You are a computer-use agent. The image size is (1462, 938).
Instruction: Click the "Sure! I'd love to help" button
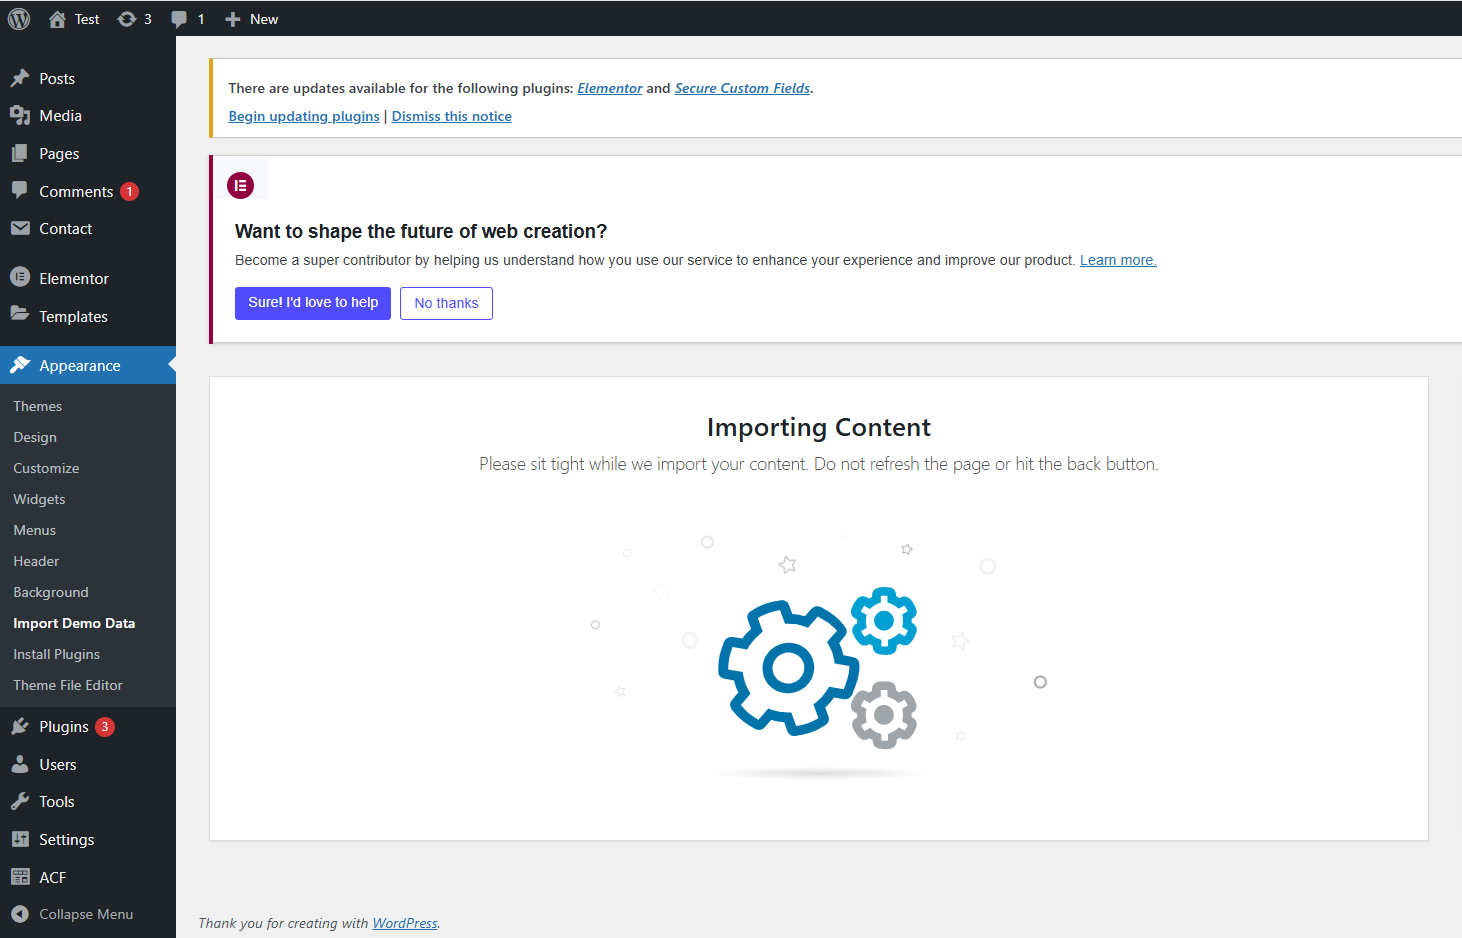[x=313, y=303]
